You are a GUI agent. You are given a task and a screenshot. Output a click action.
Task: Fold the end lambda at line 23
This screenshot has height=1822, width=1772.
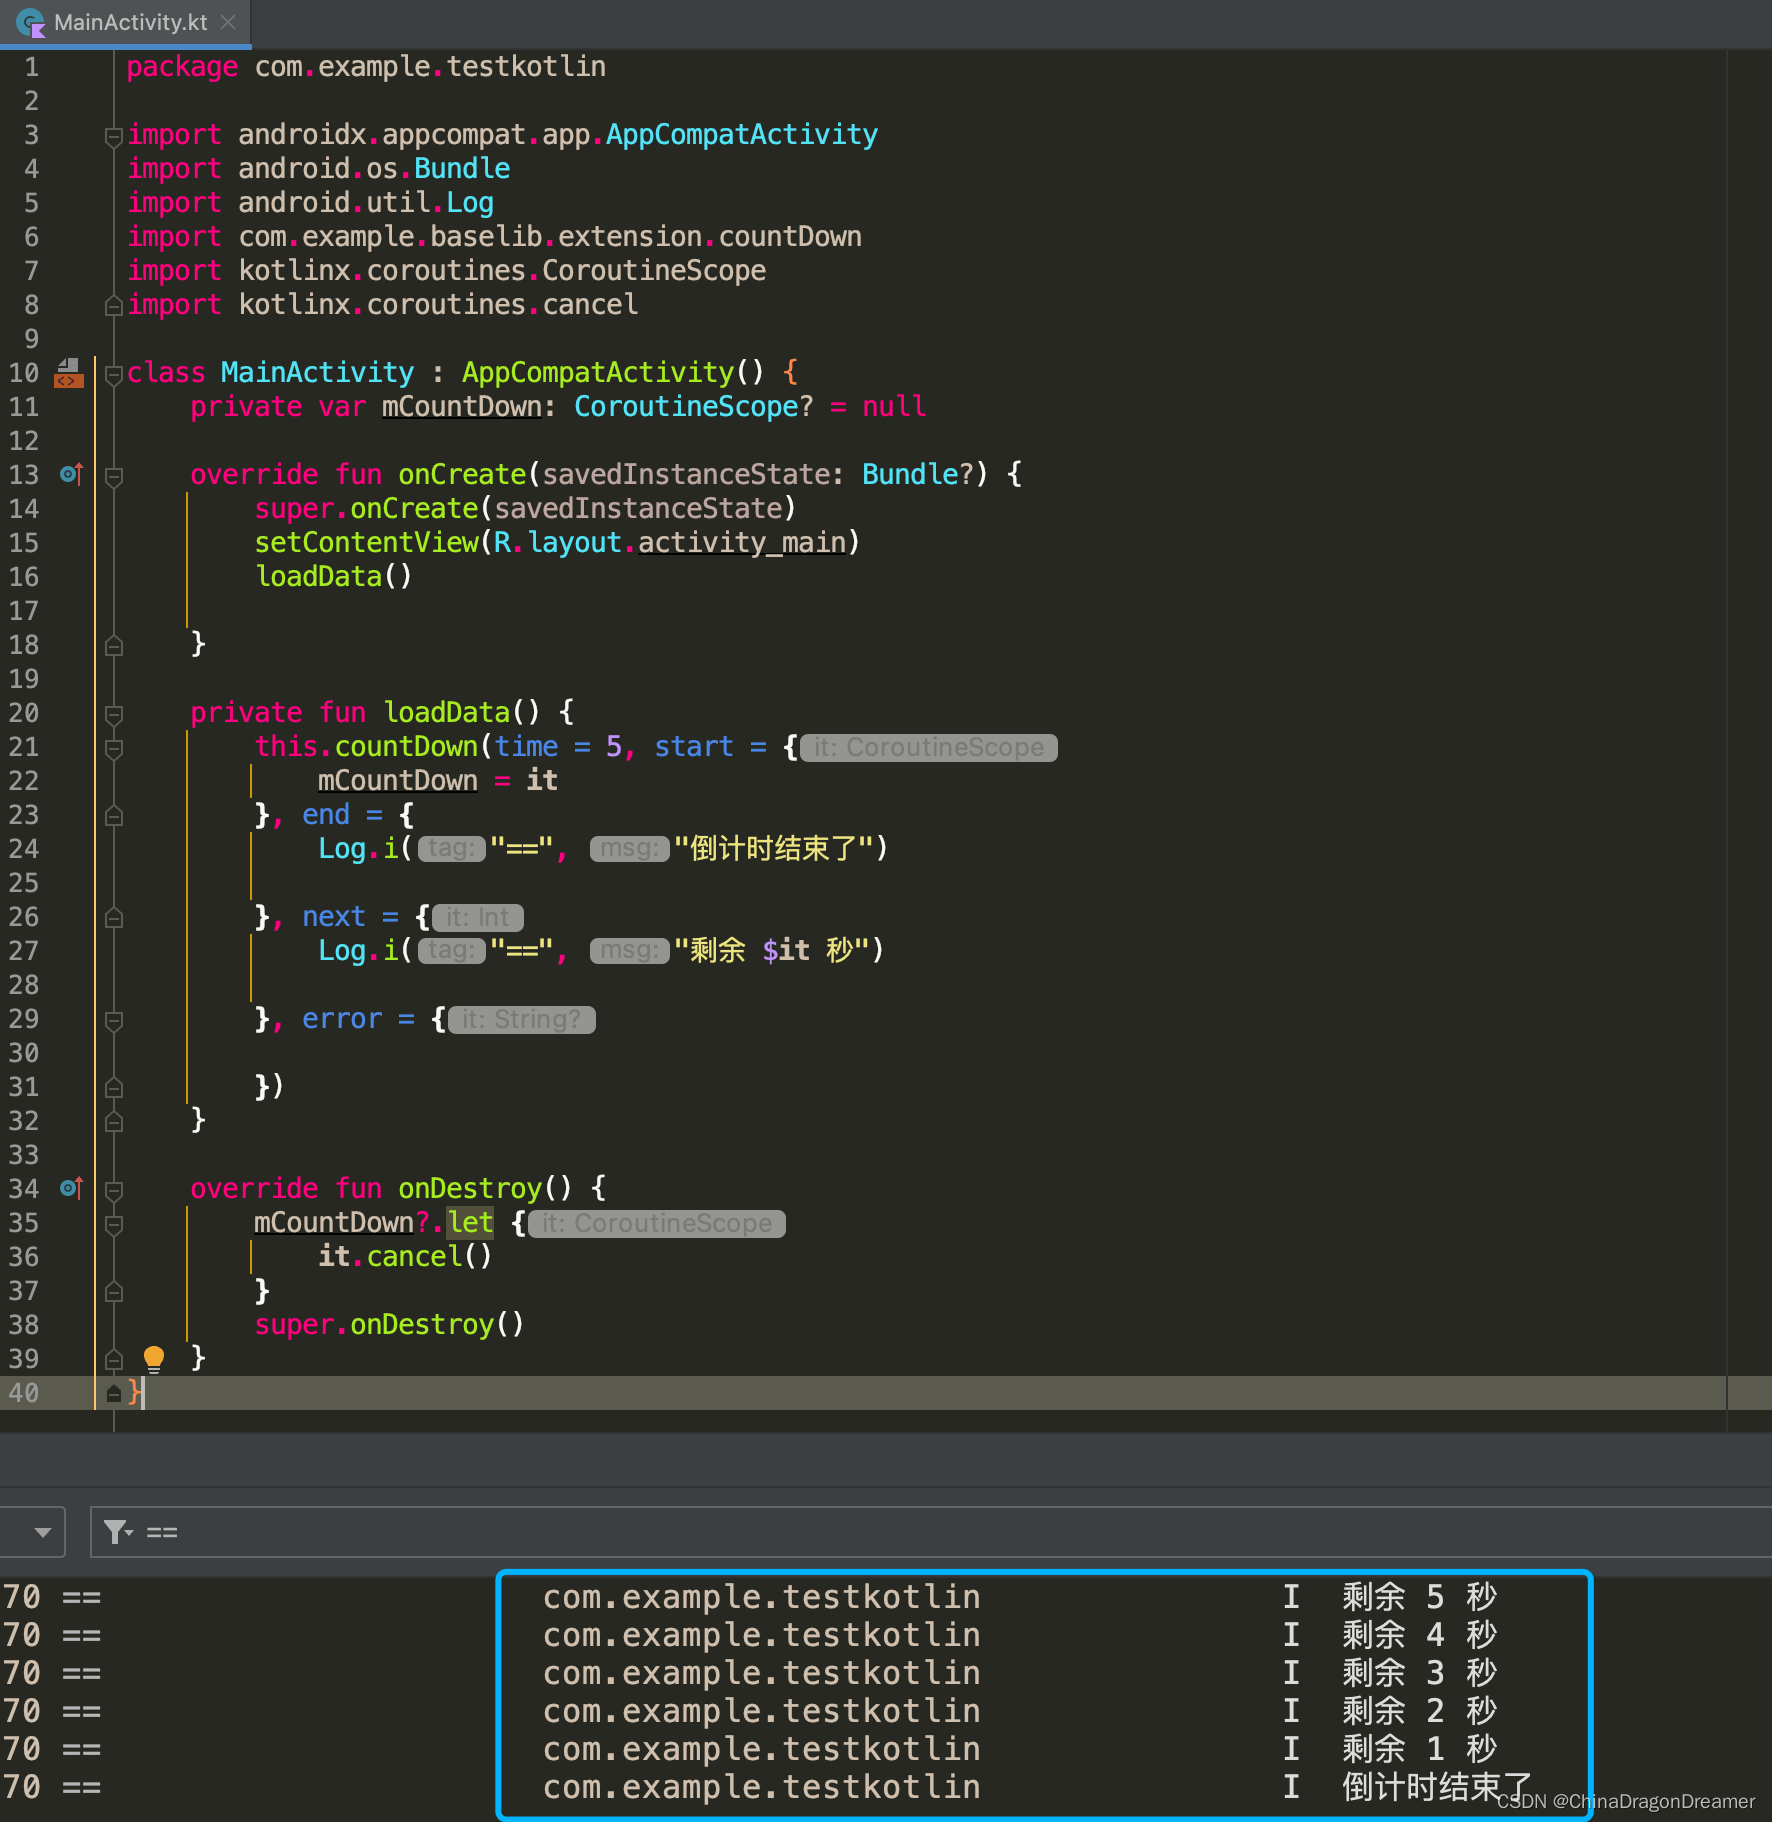pos(114,816)
